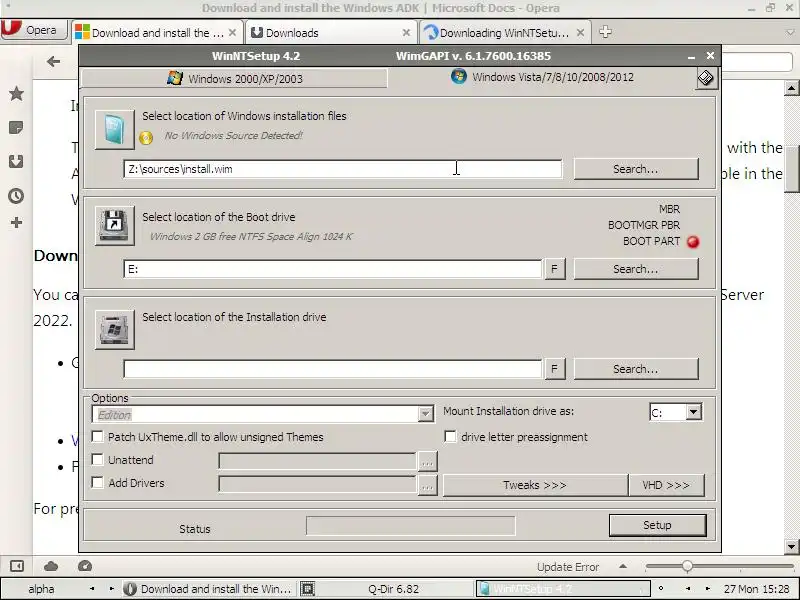
Task: Click the Q-Dir taskbar icon
Action: (x=308, y=589)
